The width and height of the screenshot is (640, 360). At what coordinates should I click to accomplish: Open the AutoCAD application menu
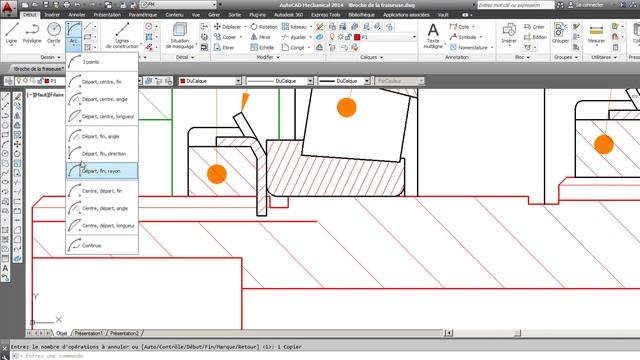[8, 8]
